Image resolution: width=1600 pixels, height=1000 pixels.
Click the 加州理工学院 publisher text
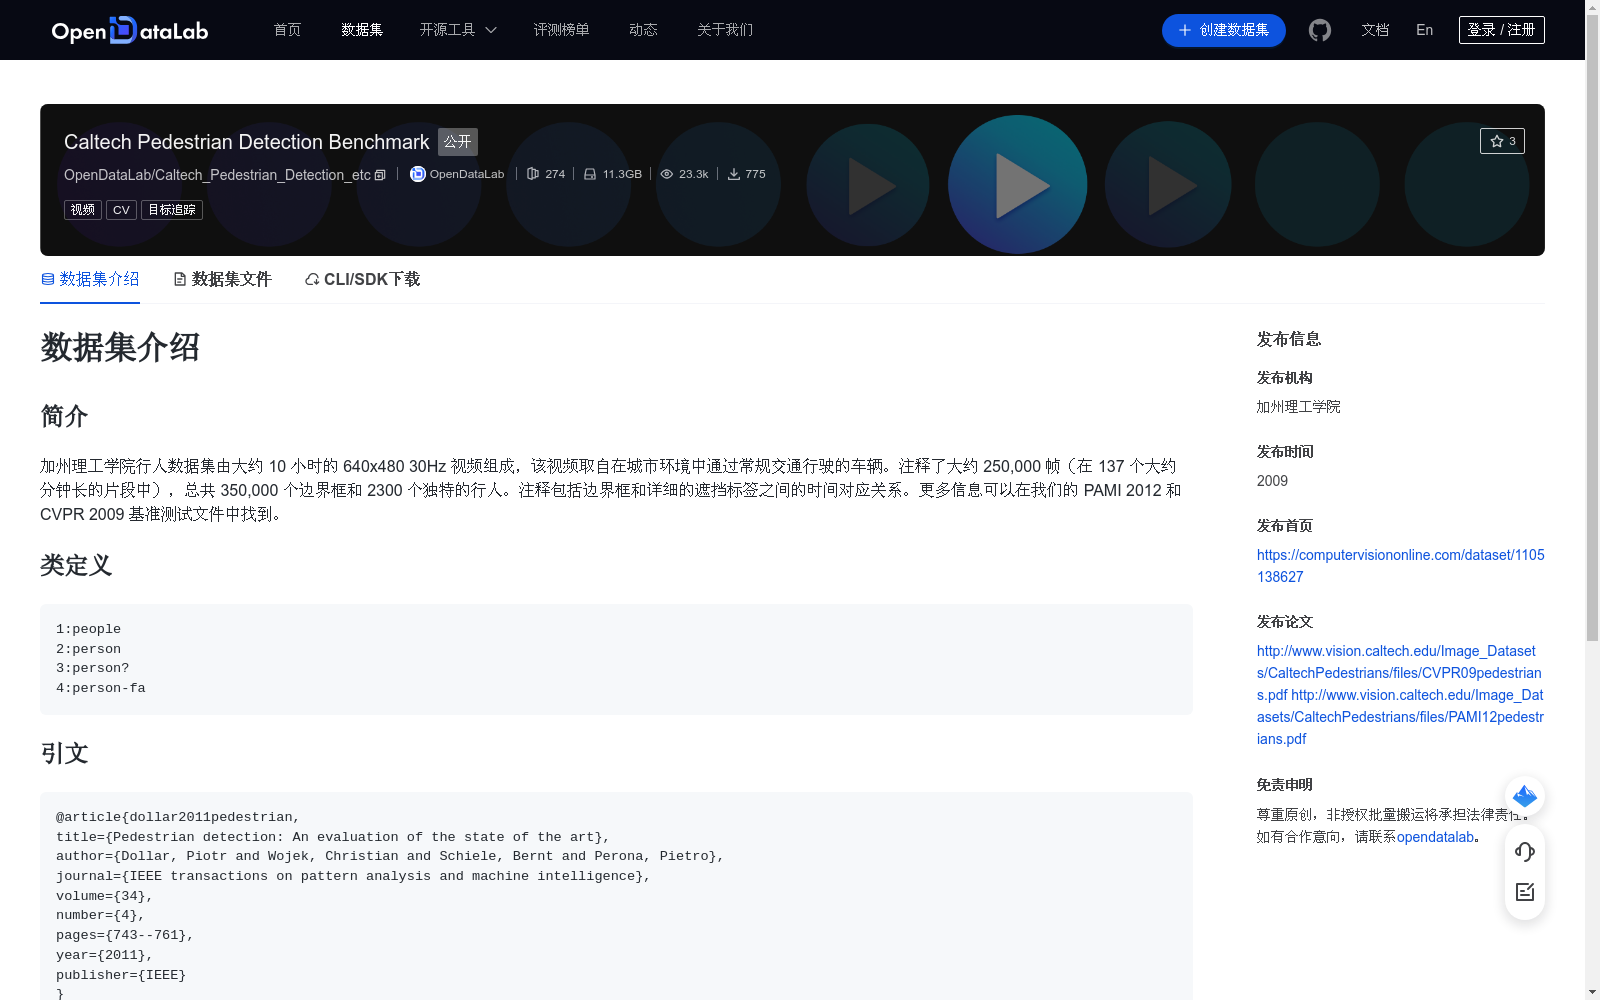pos(1298,407)
